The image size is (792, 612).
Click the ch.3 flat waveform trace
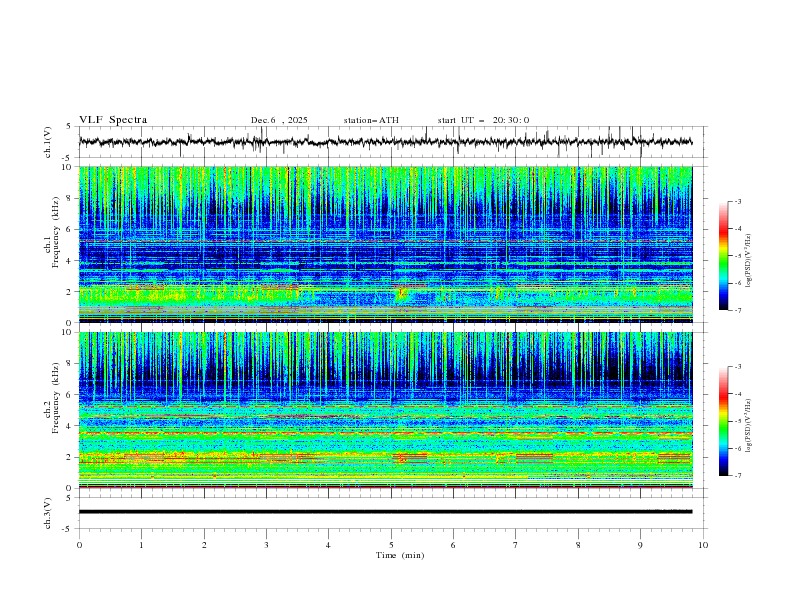point(385,512)
